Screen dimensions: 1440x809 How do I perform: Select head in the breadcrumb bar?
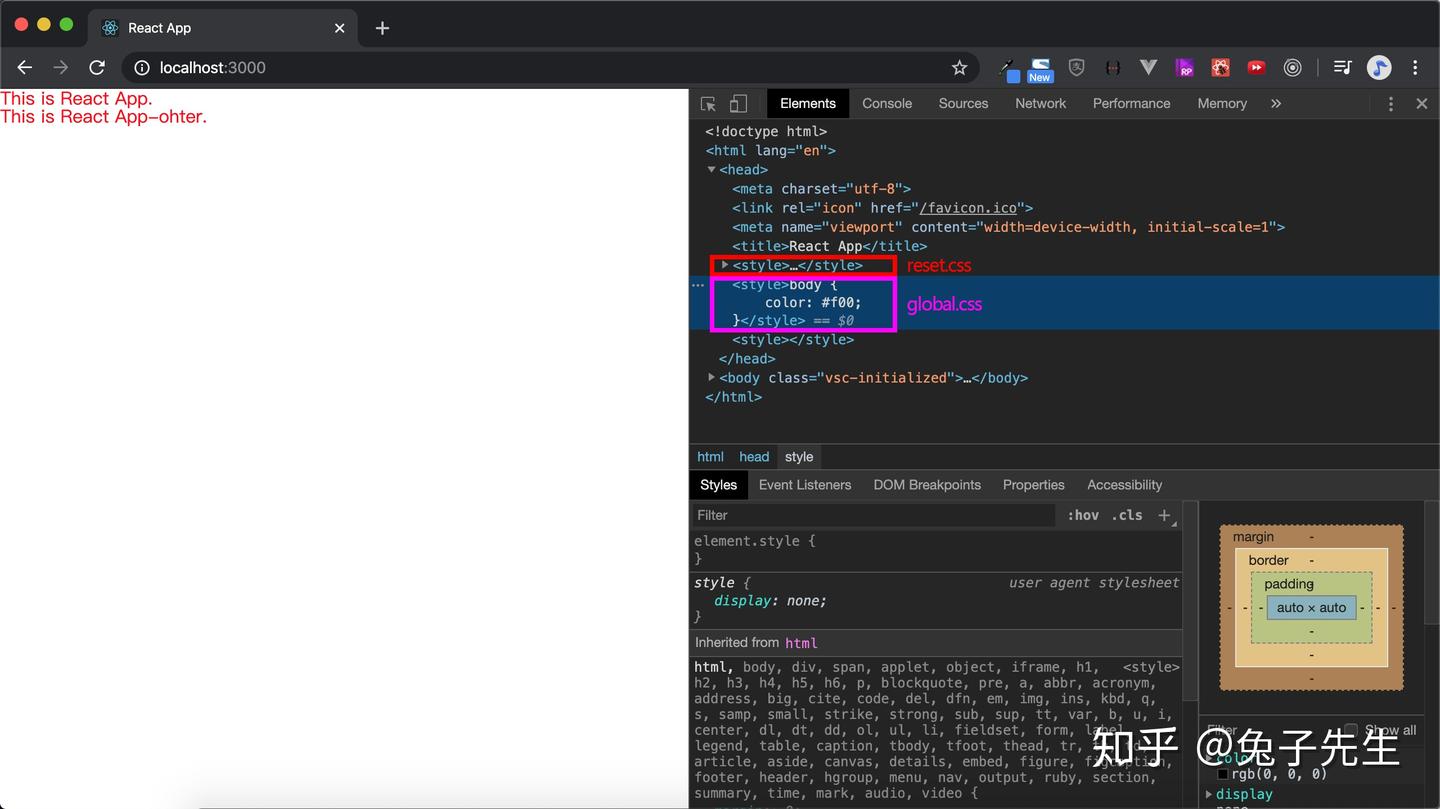coord(754,457)
